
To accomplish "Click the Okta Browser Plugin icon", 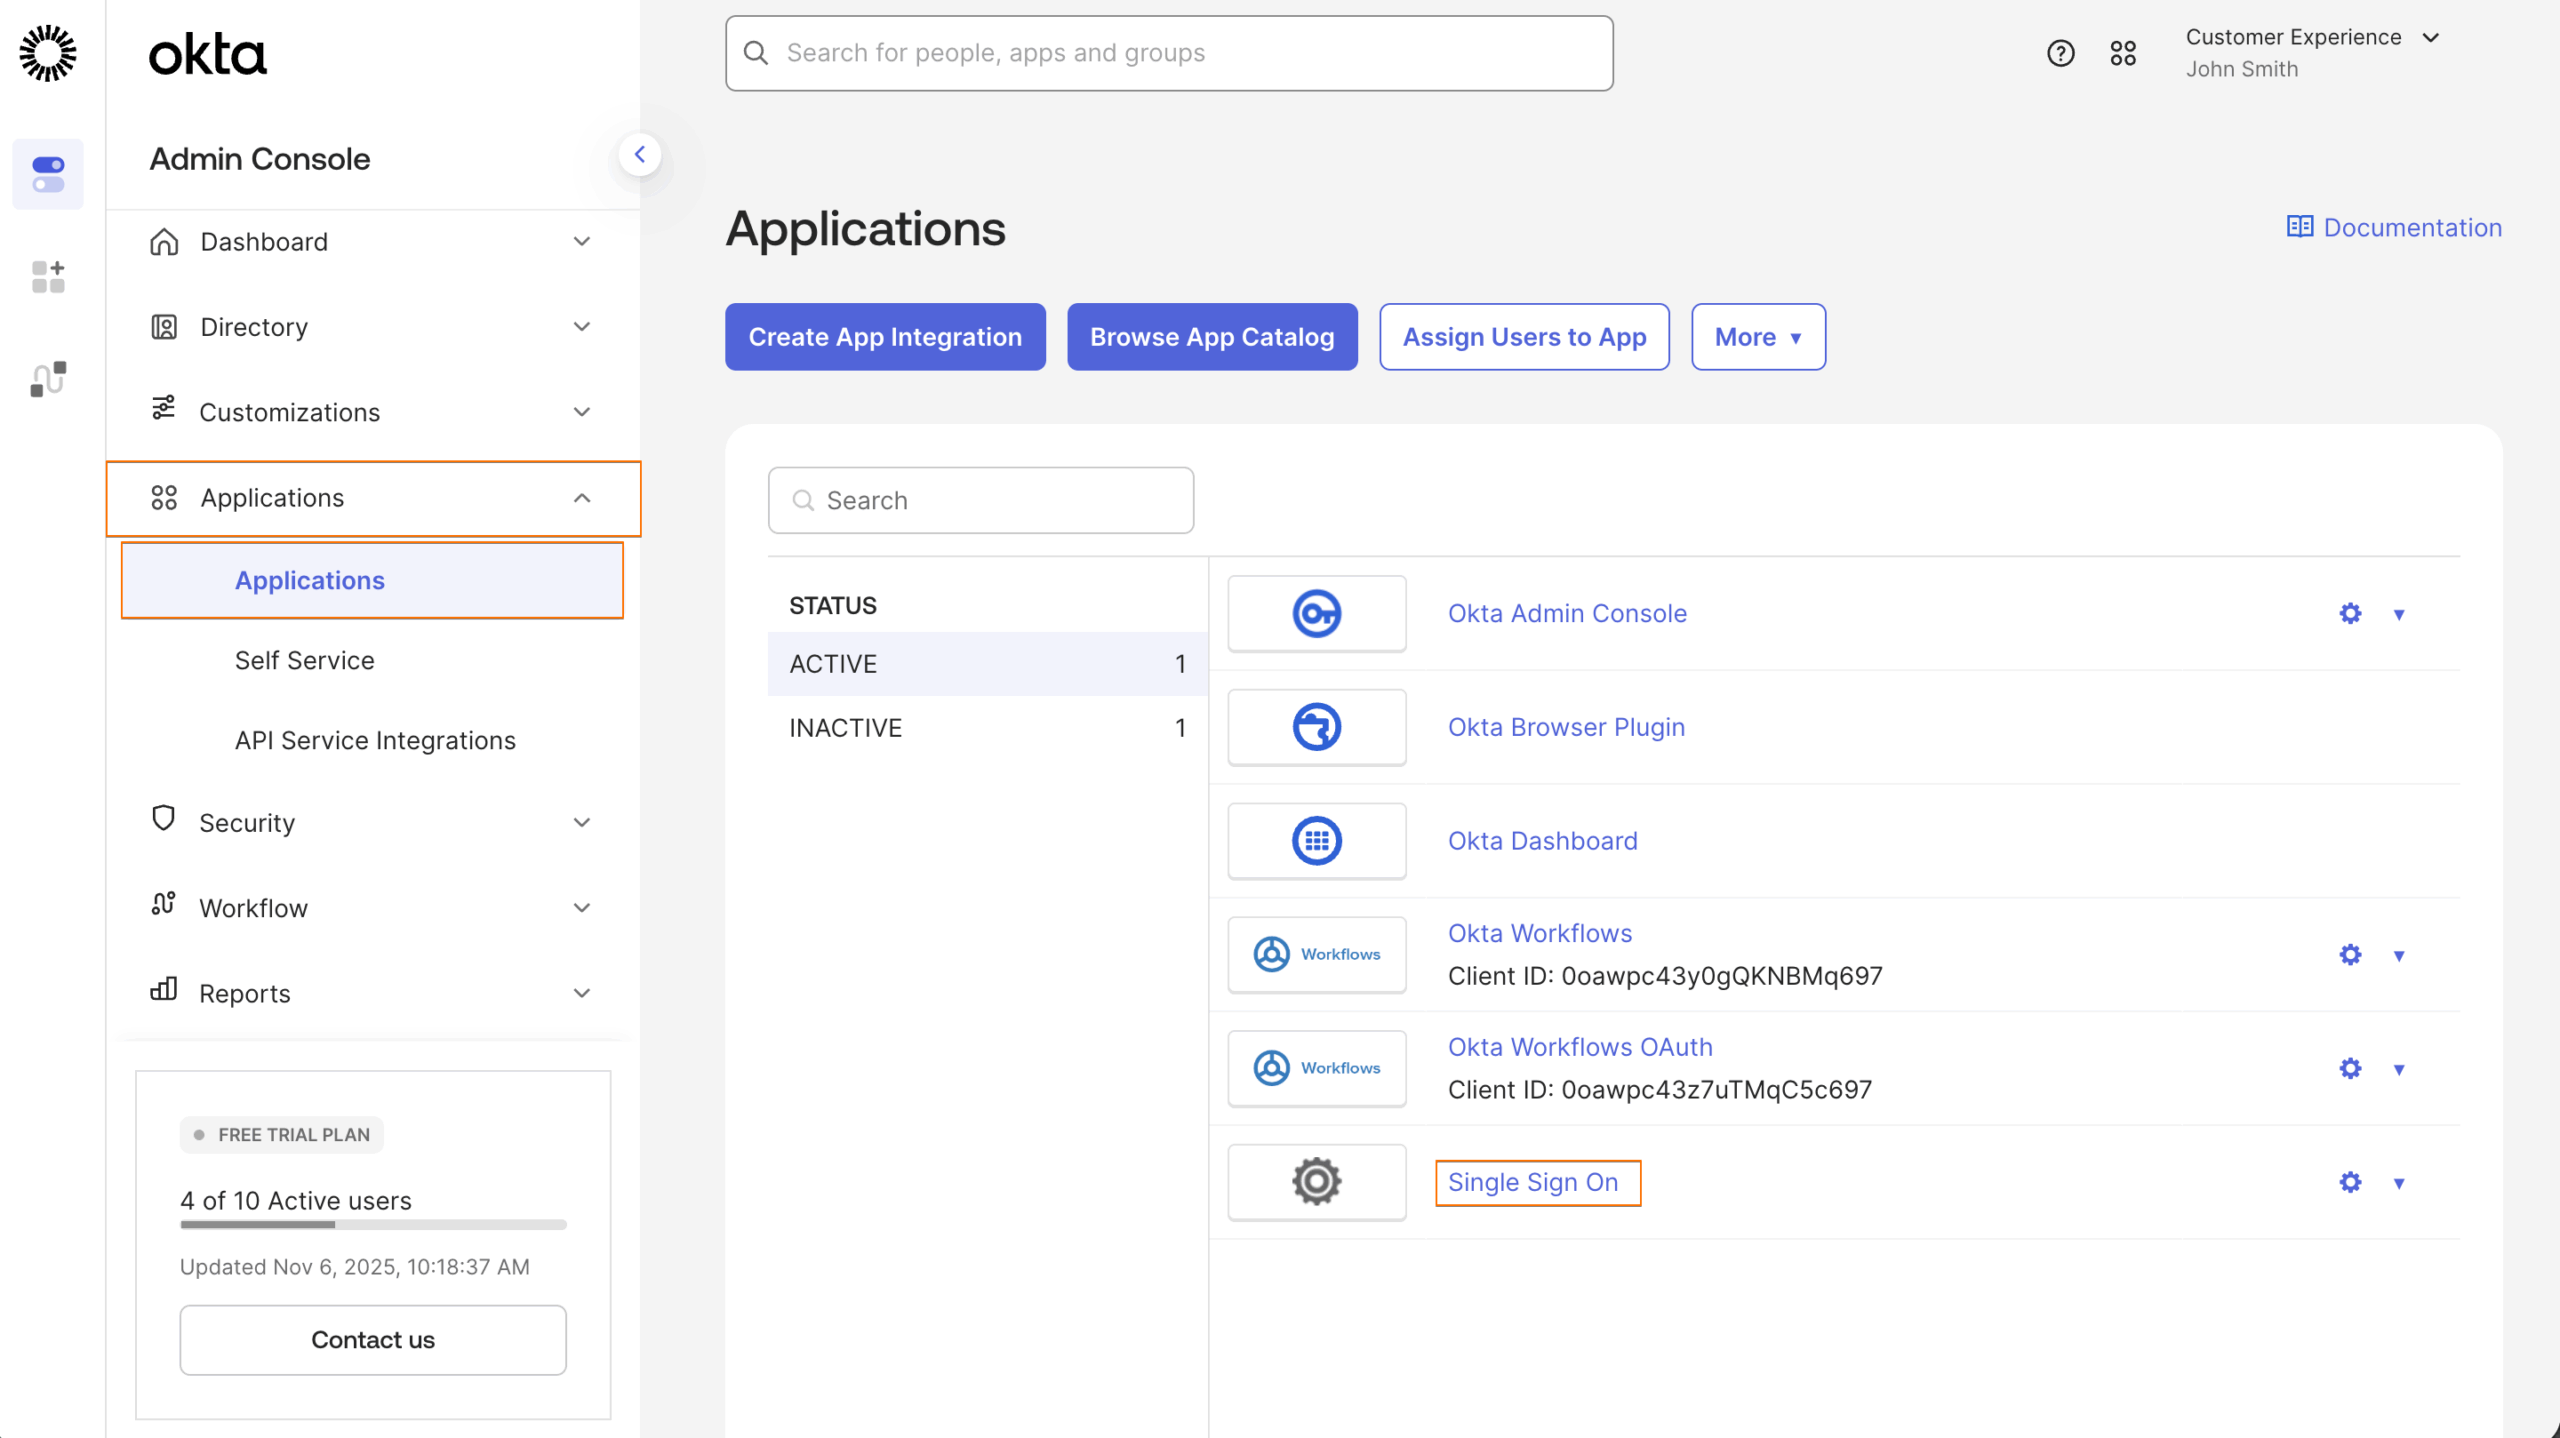I will (x=1316, y=727).
